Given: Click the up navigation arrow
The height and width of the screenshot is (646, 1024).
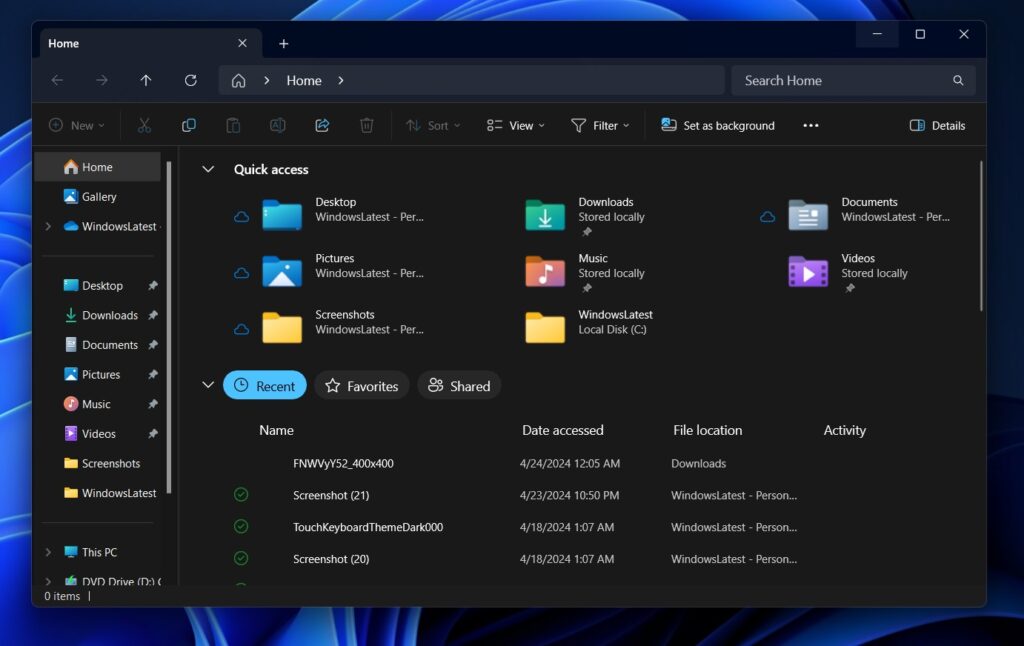Looking at the screenshot, I should (145, 80).
